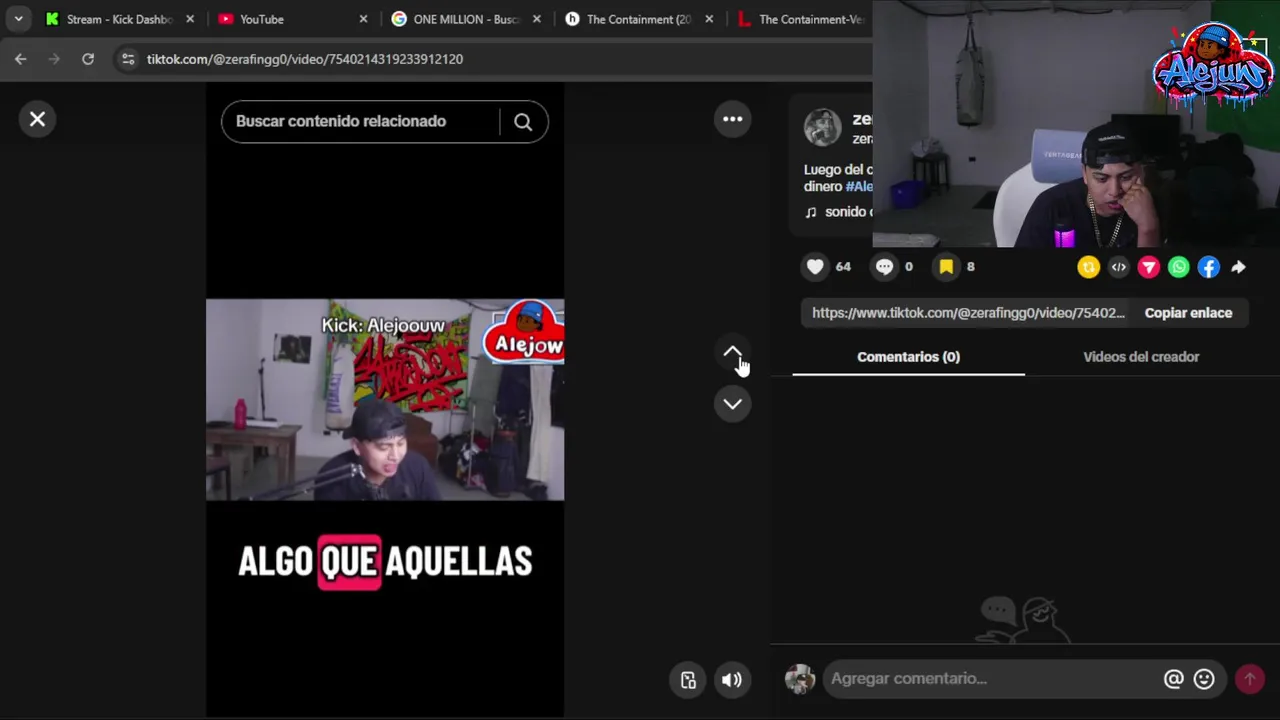Screen dimensions: 1280x720
Task: Click the browser forward arrow
Action: [x=54, y=59]
